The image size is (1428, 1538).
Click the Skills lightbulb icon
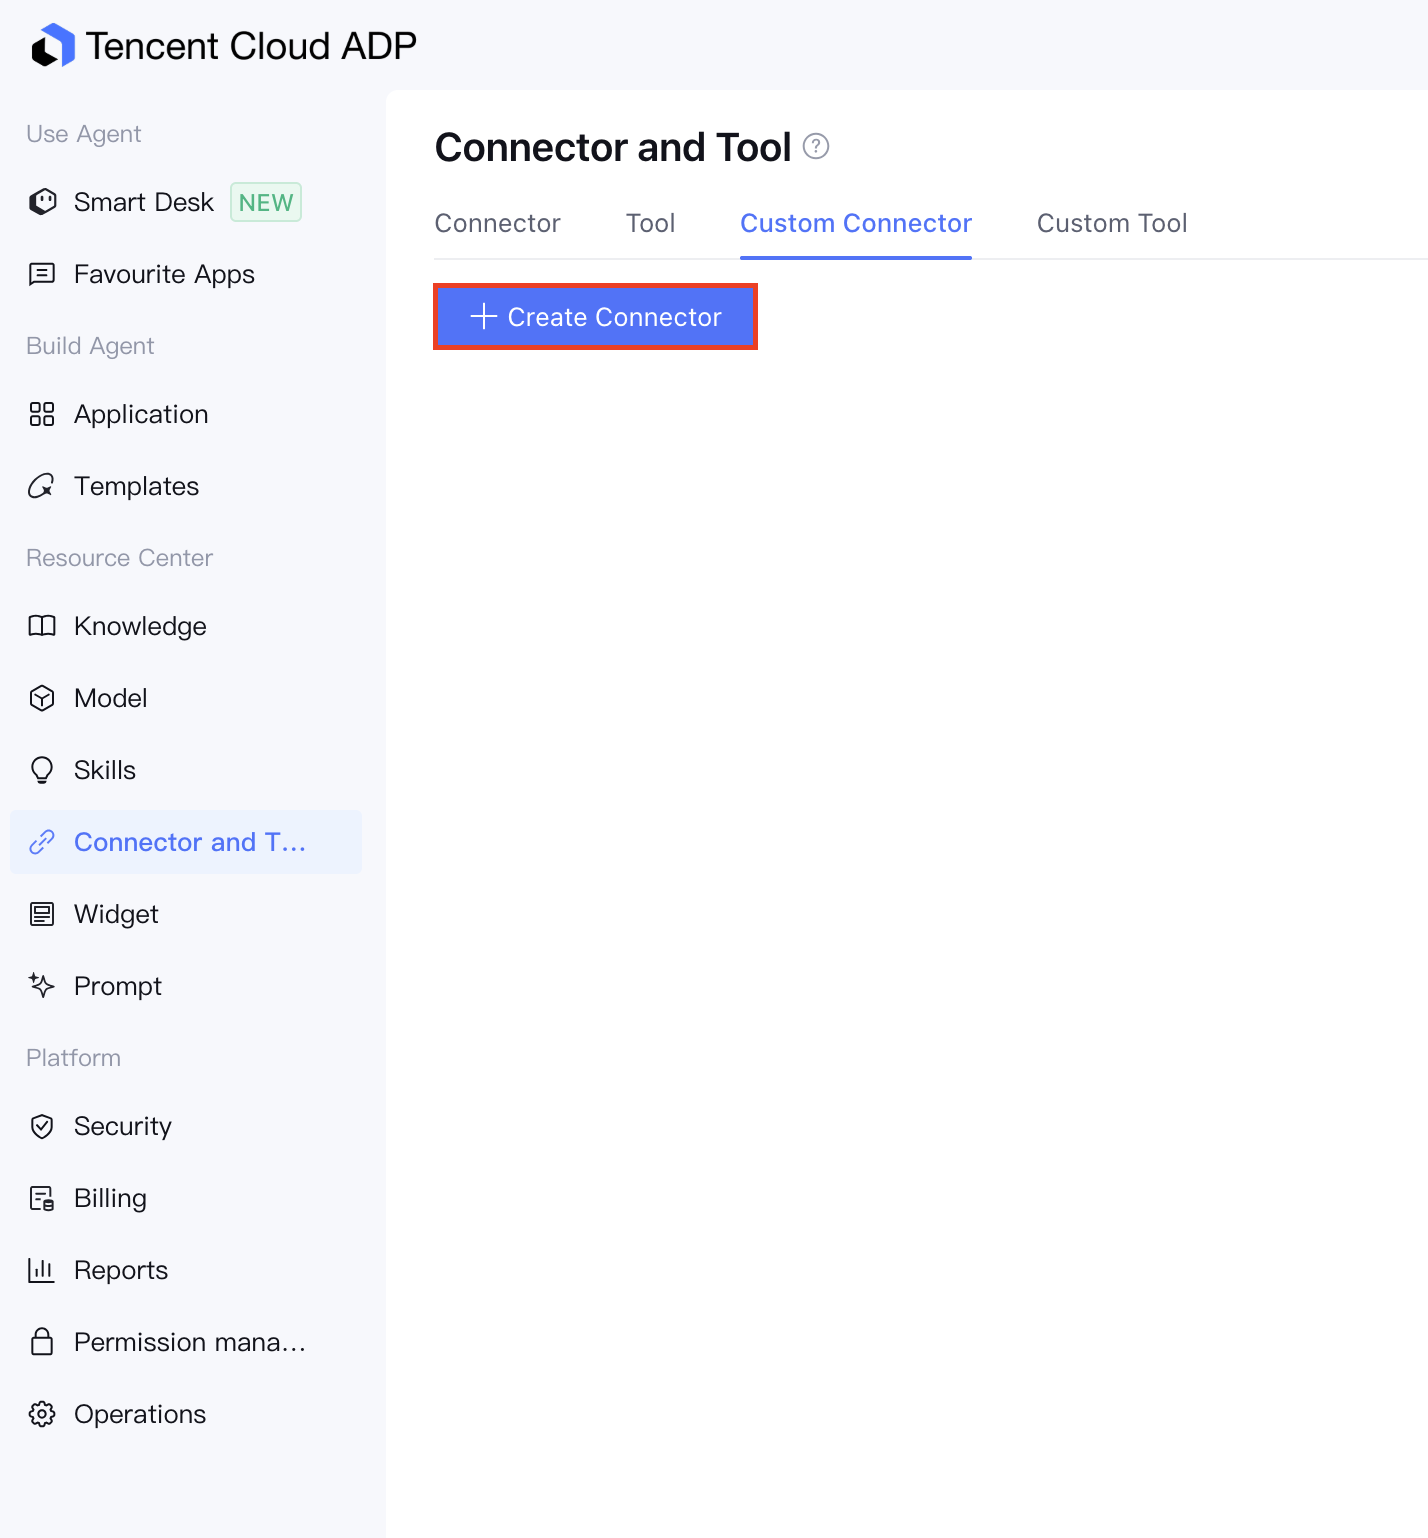pos(42,770)
